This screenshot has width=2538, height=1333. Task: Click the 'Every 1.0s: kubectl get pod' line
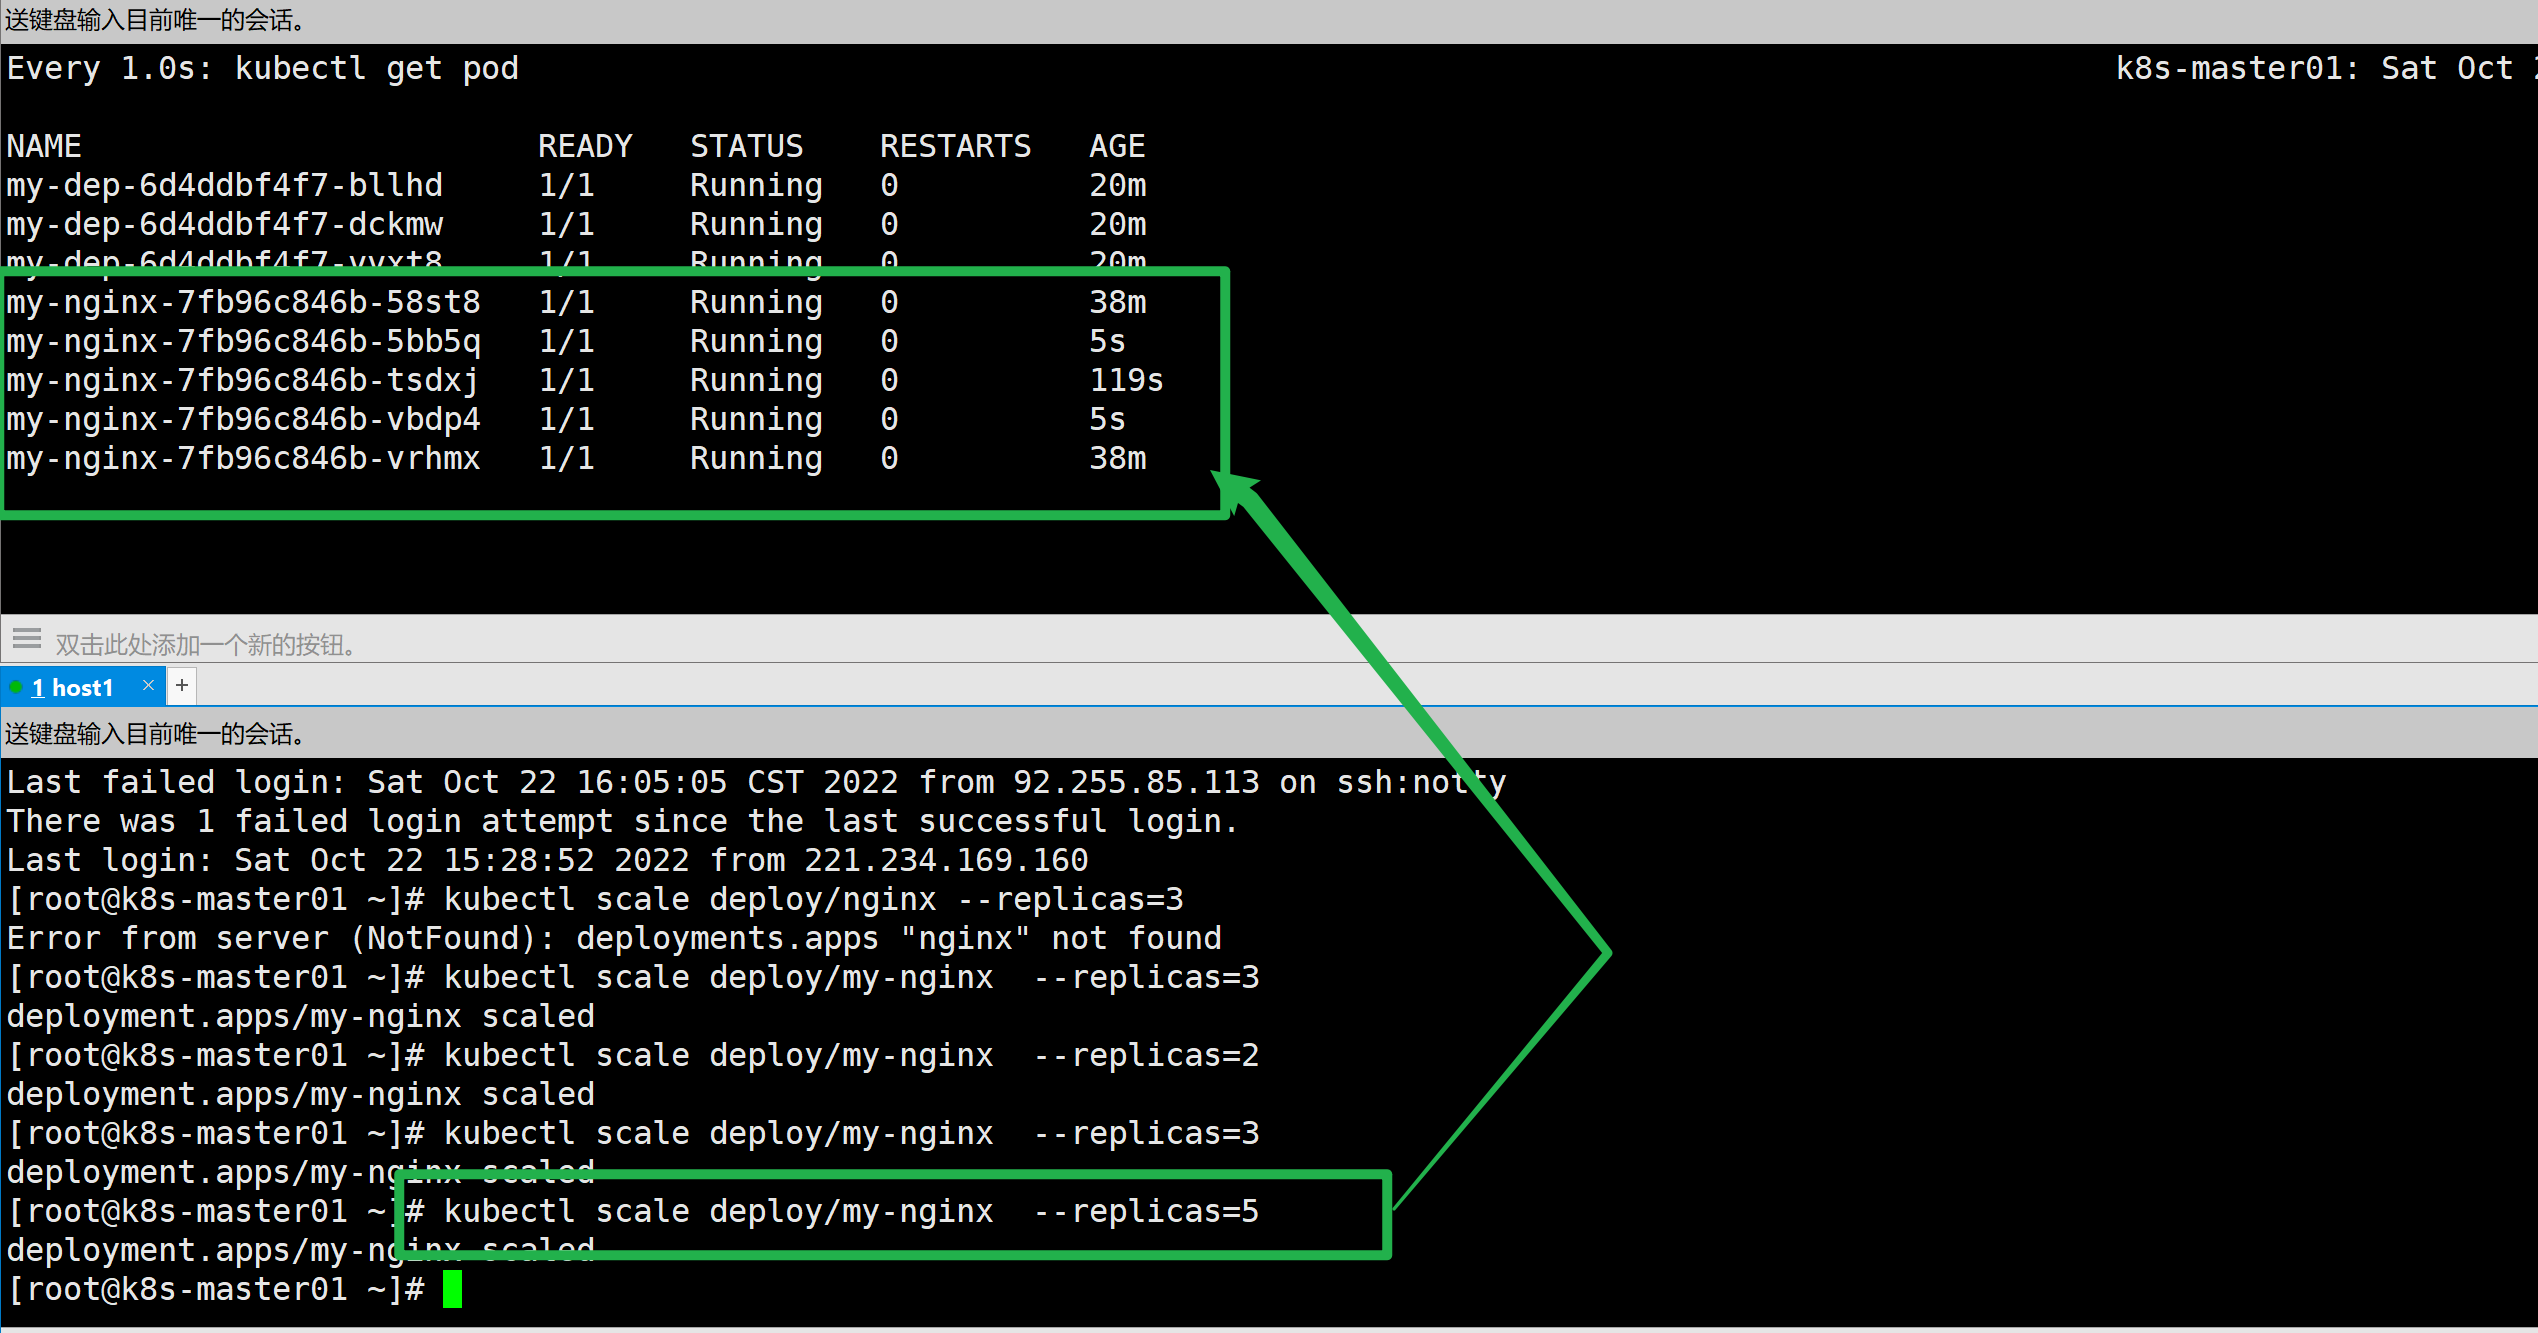click(x=263, y=68)
